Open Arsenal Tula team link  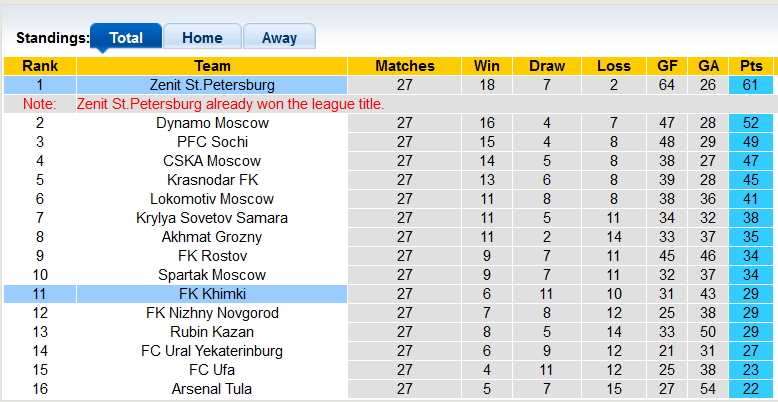click(212, 389)
